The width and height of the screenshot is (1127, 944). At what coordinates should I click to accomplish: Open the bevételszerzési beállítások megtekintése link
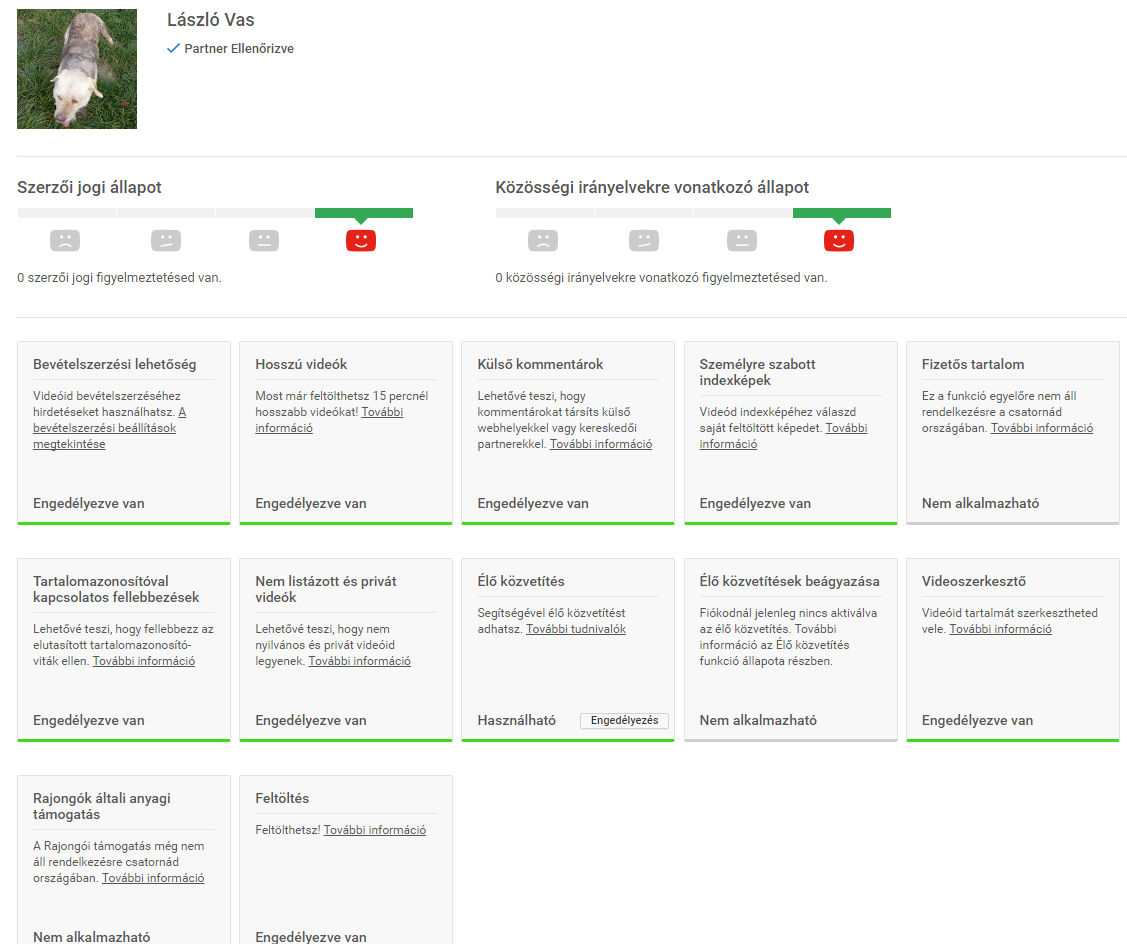104,428
